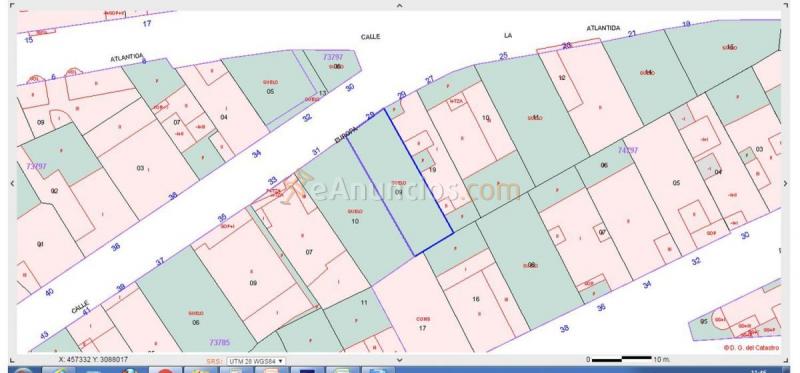Select the EUROPA street label
This screenshot has width=800, height=373.
click(x=345, y=135)
